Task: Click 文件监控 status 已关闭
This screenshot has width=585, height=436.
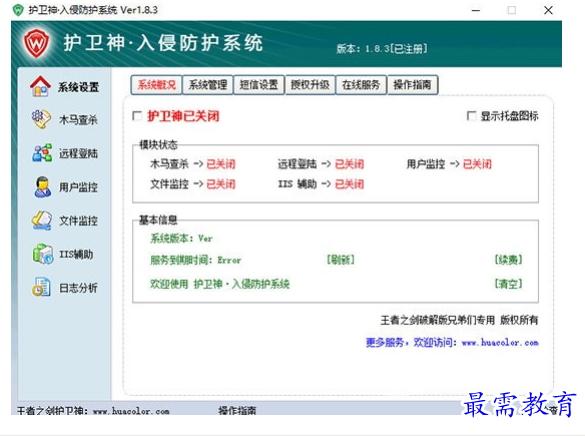Action: point(221,184)
